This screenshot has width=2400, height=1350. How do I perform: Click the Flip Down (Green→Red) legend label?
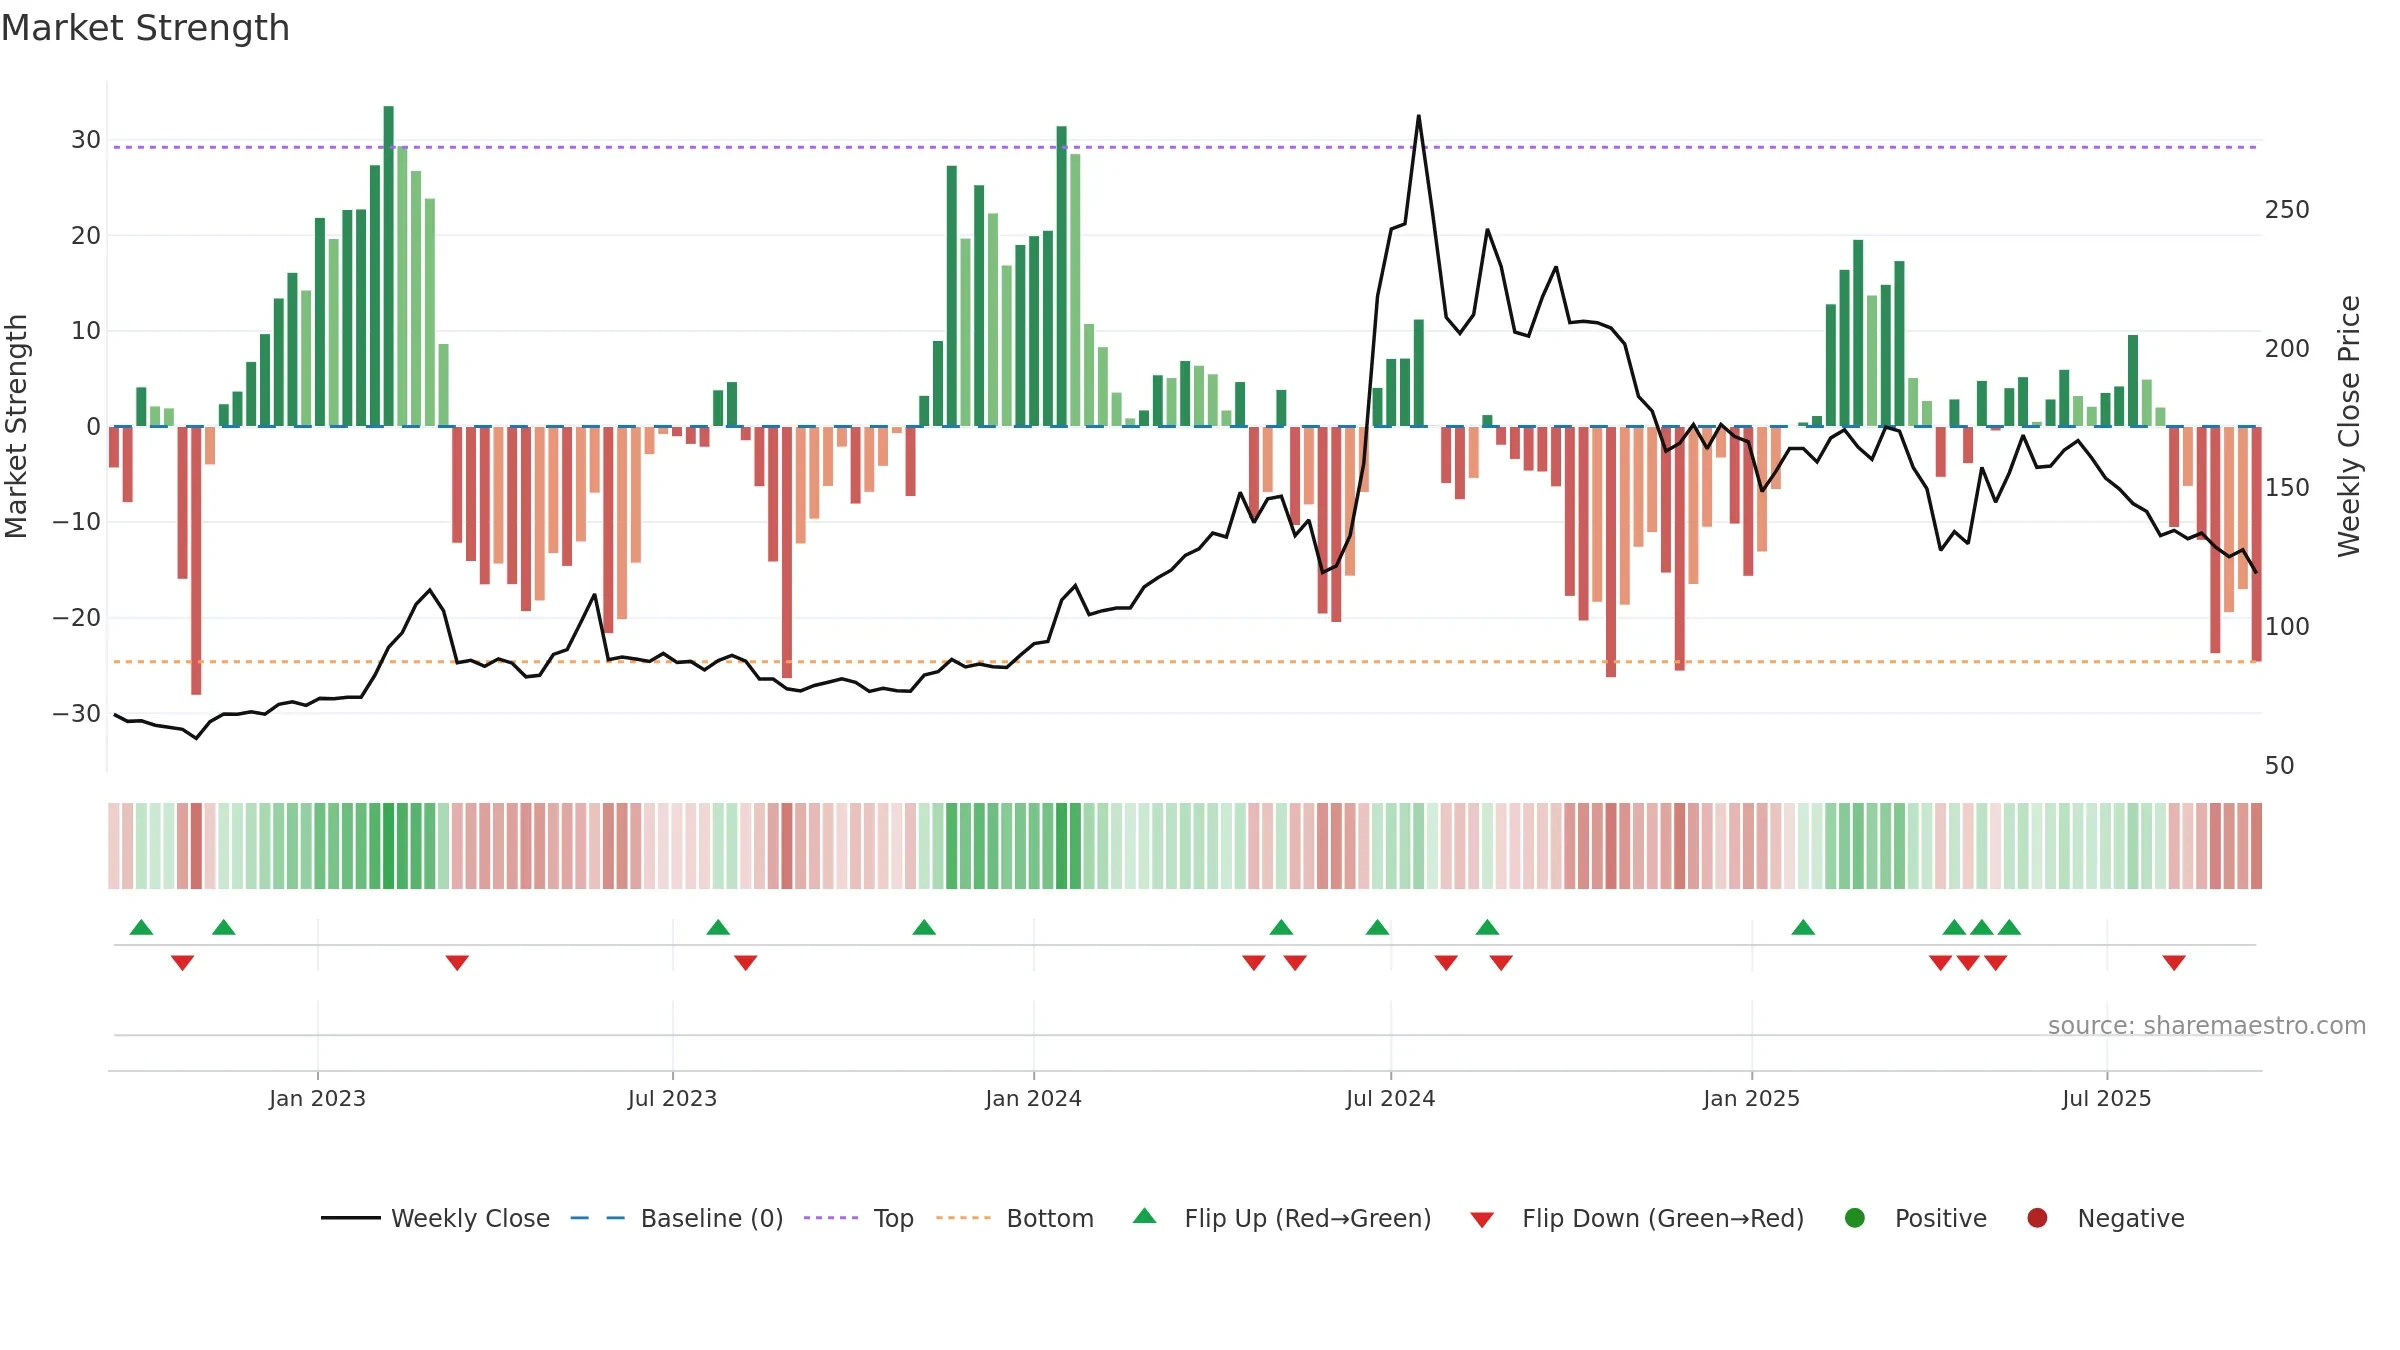pyautogui.click(x=1662, y=1218)
